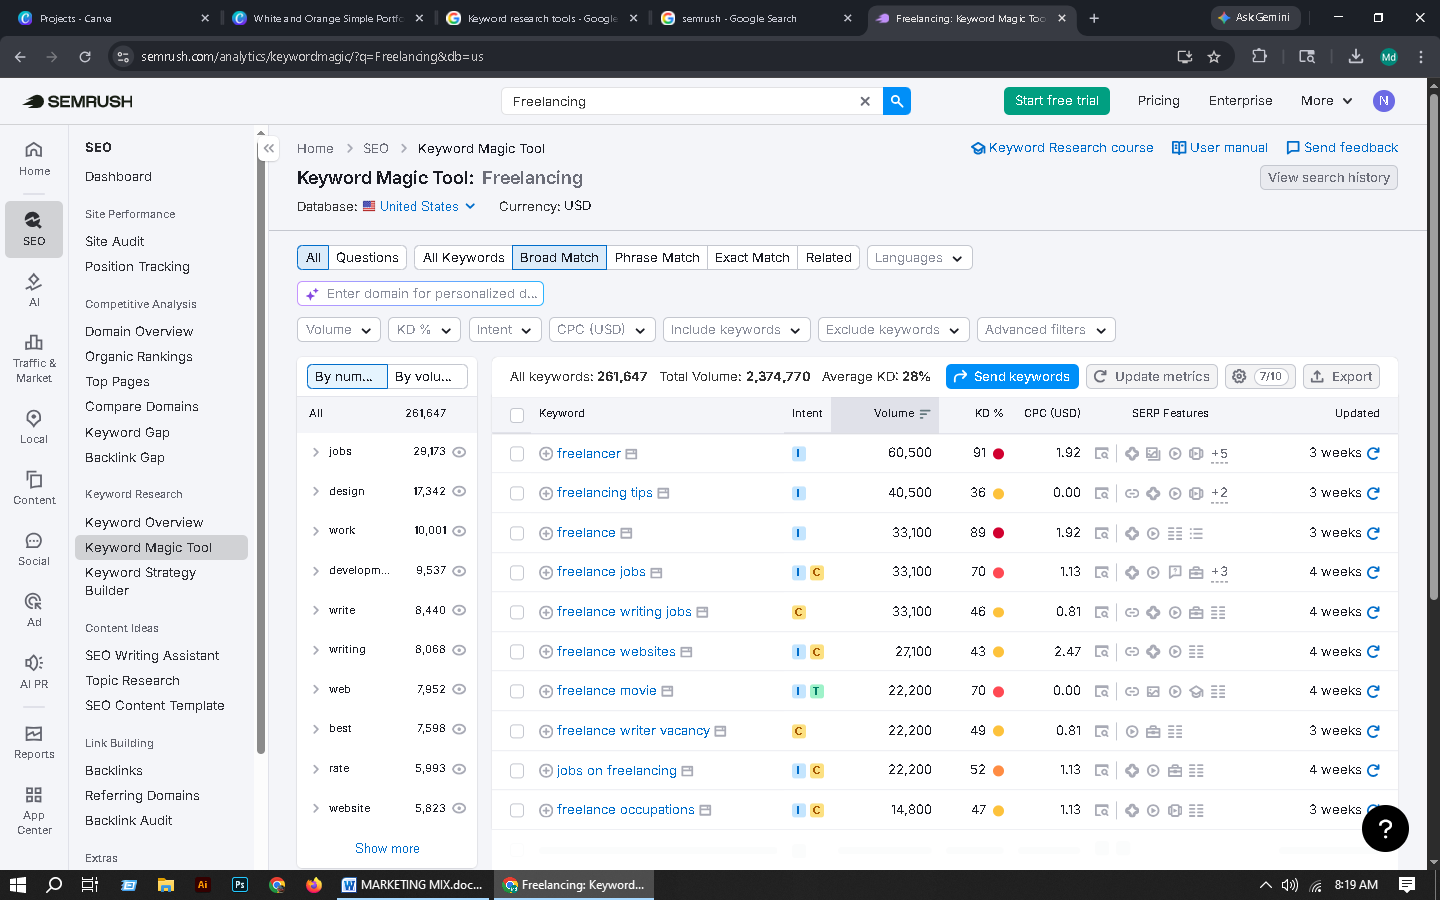
Task: View SERP for freelance movie row
Action: 1101,691
